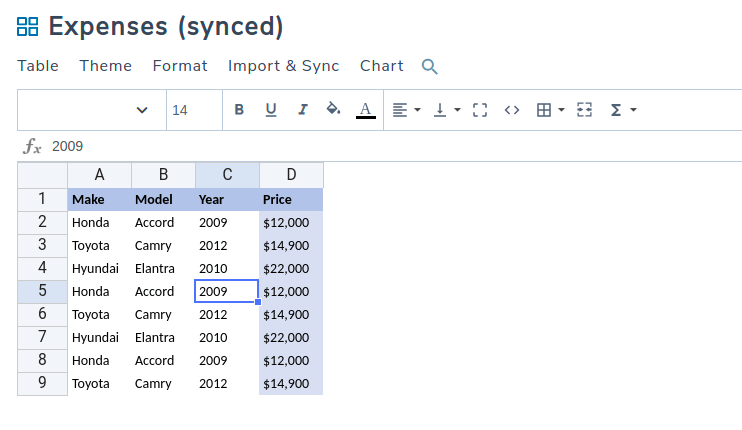
Task: Click the text wrap bracket icon
Action: pos(480,110)
